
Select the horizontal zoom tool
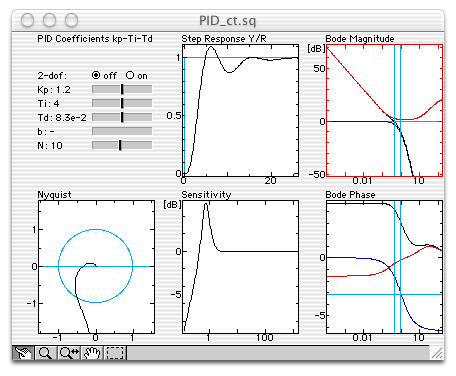point(69,353)
